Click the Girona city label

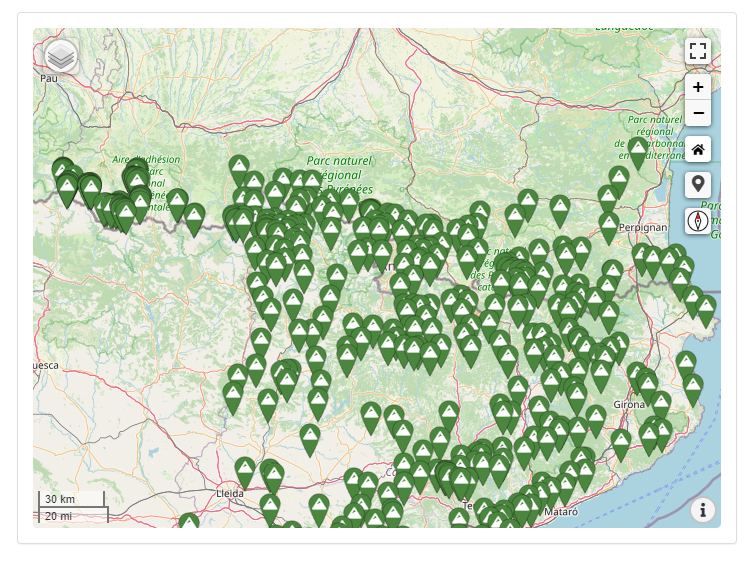[x=629, y=401]
